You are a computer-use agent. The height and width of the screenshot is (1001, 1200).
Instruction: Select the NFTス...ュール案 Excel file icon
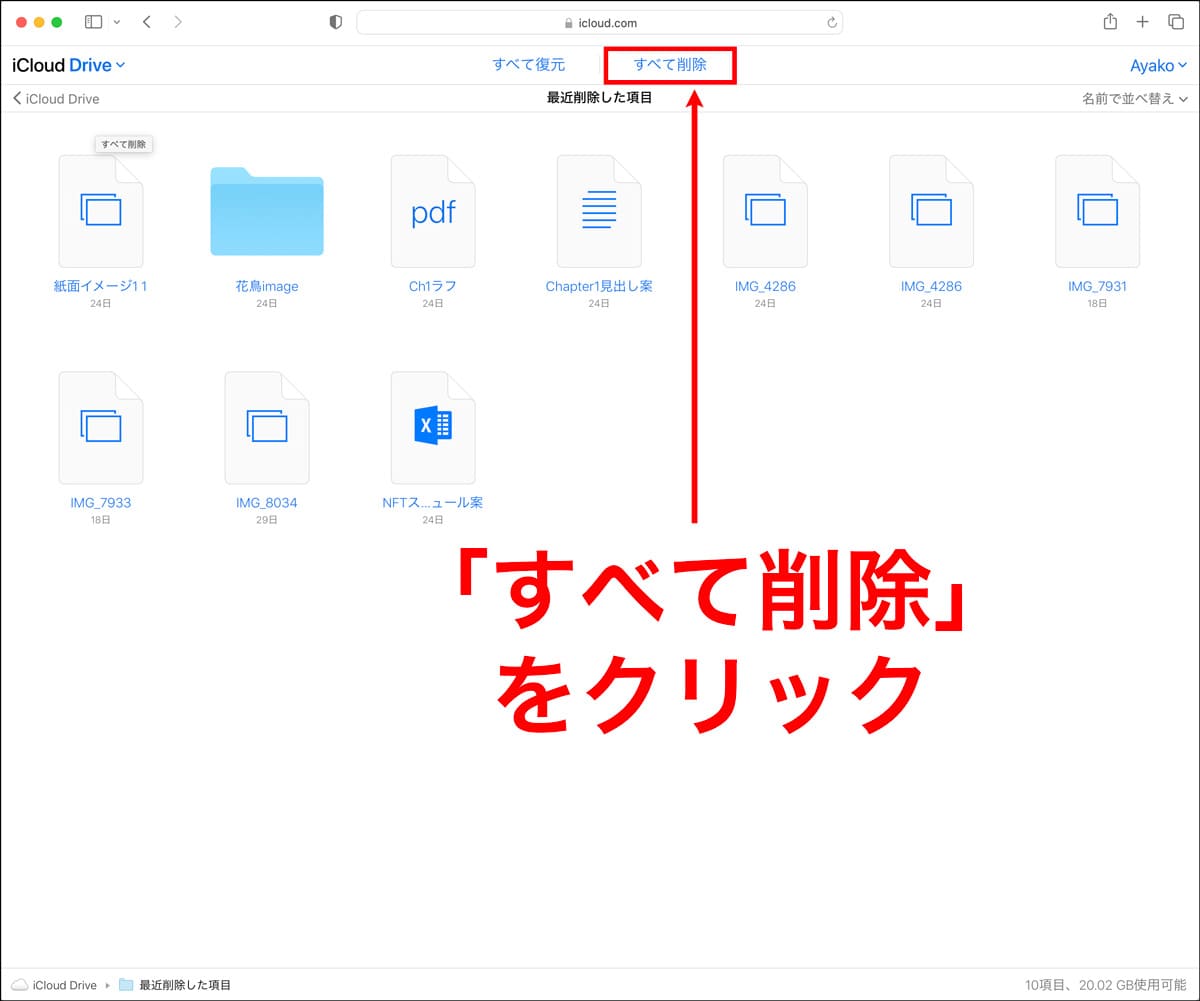433,428
